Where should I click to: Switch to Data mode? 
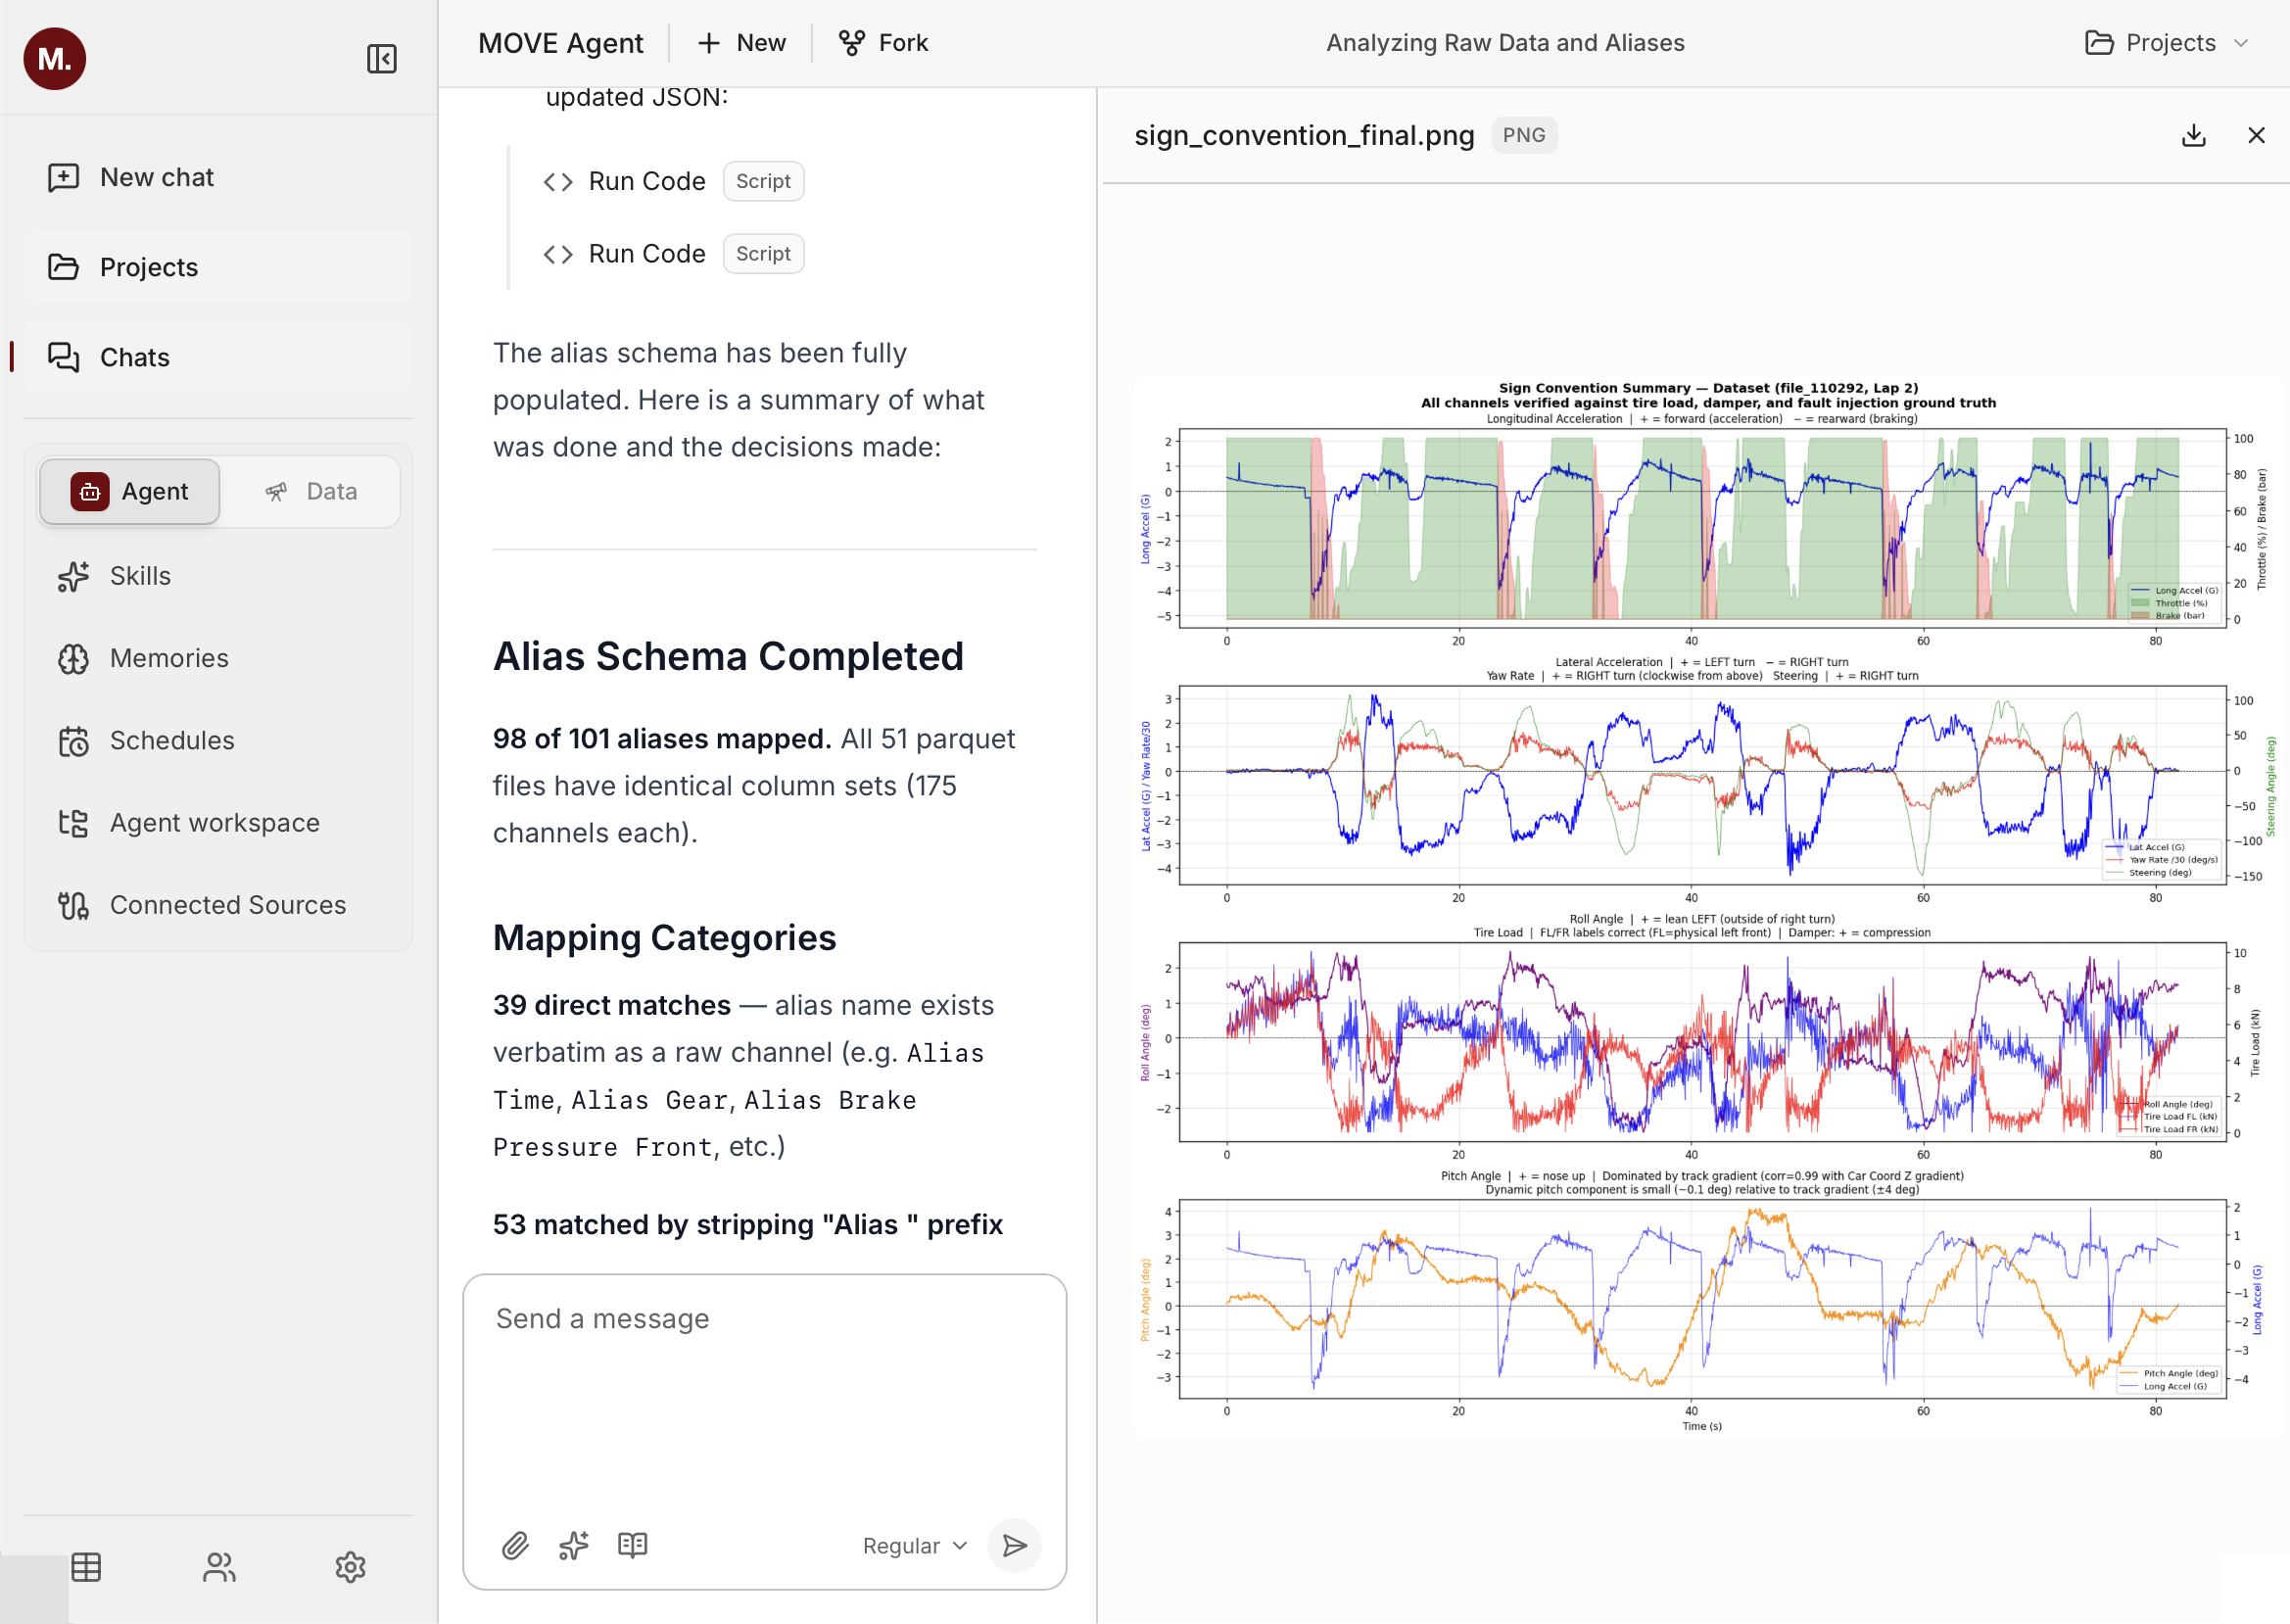pyautogui.click(x=311, y=491)
